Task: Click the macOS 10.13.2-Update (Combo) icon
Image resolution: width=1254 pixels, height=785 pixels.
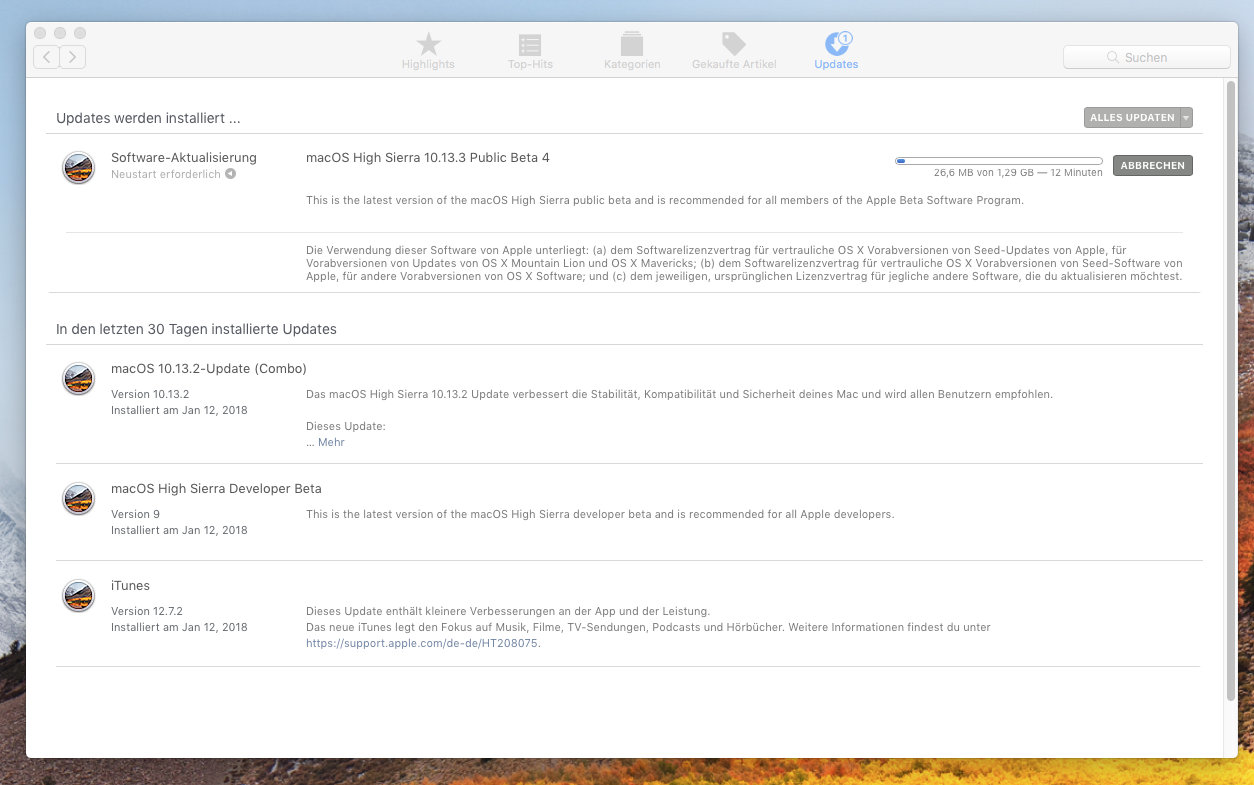Action: 78,379
